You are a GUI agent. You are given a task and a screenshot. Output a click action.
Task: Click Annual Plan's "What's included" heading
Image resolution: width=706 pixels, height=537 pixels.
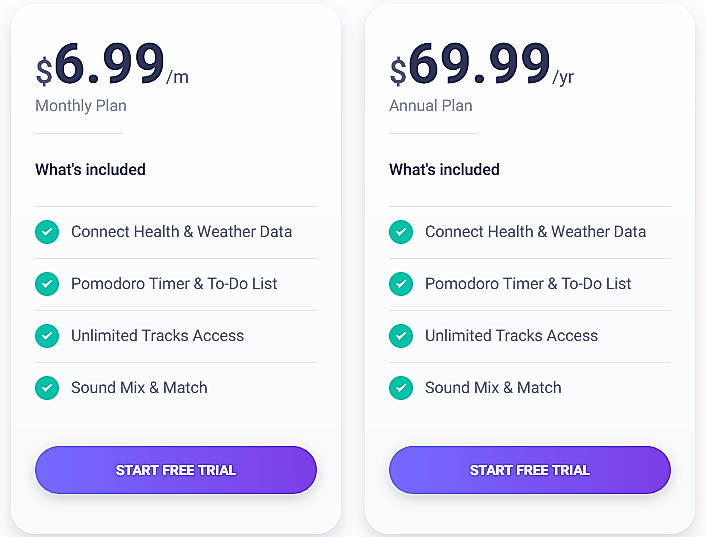(x=445, y=170)
